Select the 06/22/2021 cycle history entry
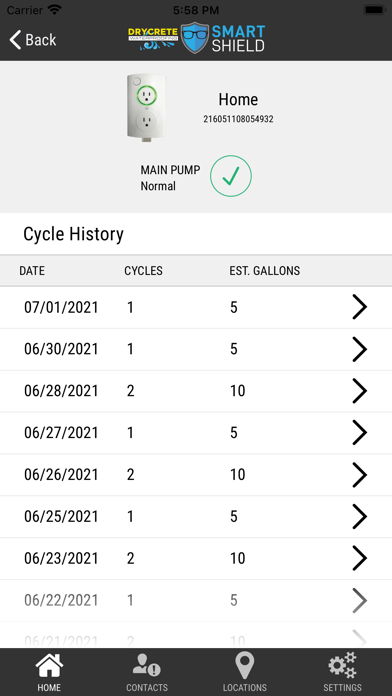 click(196, 601)
